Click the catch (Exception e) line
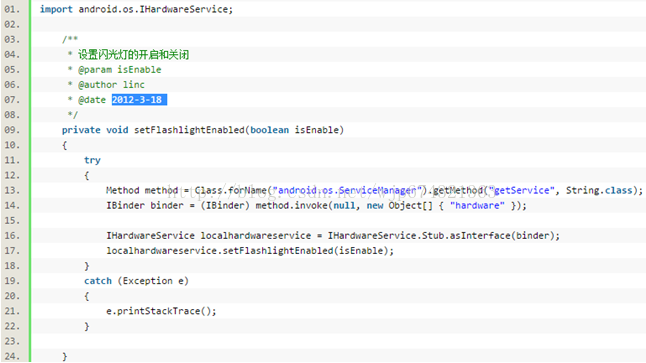Image resolution: width=646 pixels, height=363 pixels. [136, 281]
